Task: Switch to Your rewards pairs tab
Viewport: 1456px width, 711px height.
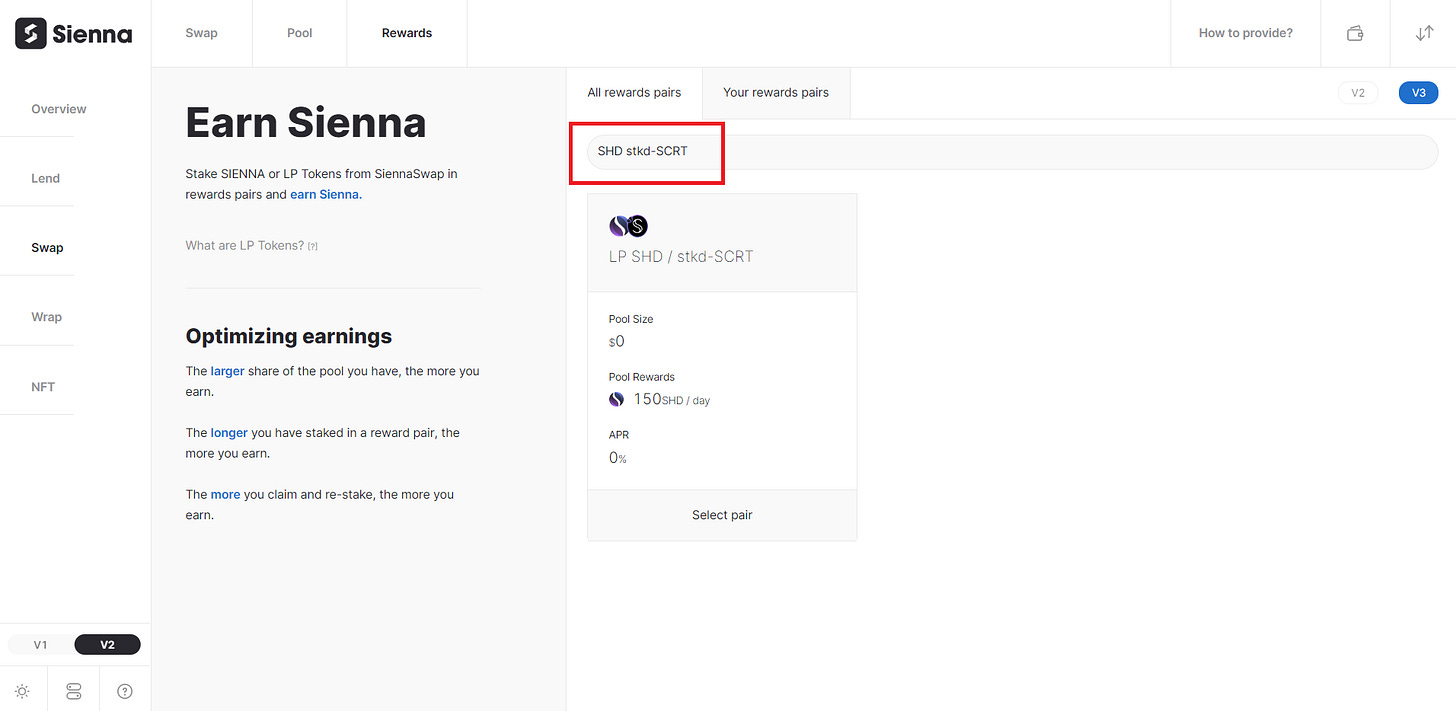Action: point(776,93)
